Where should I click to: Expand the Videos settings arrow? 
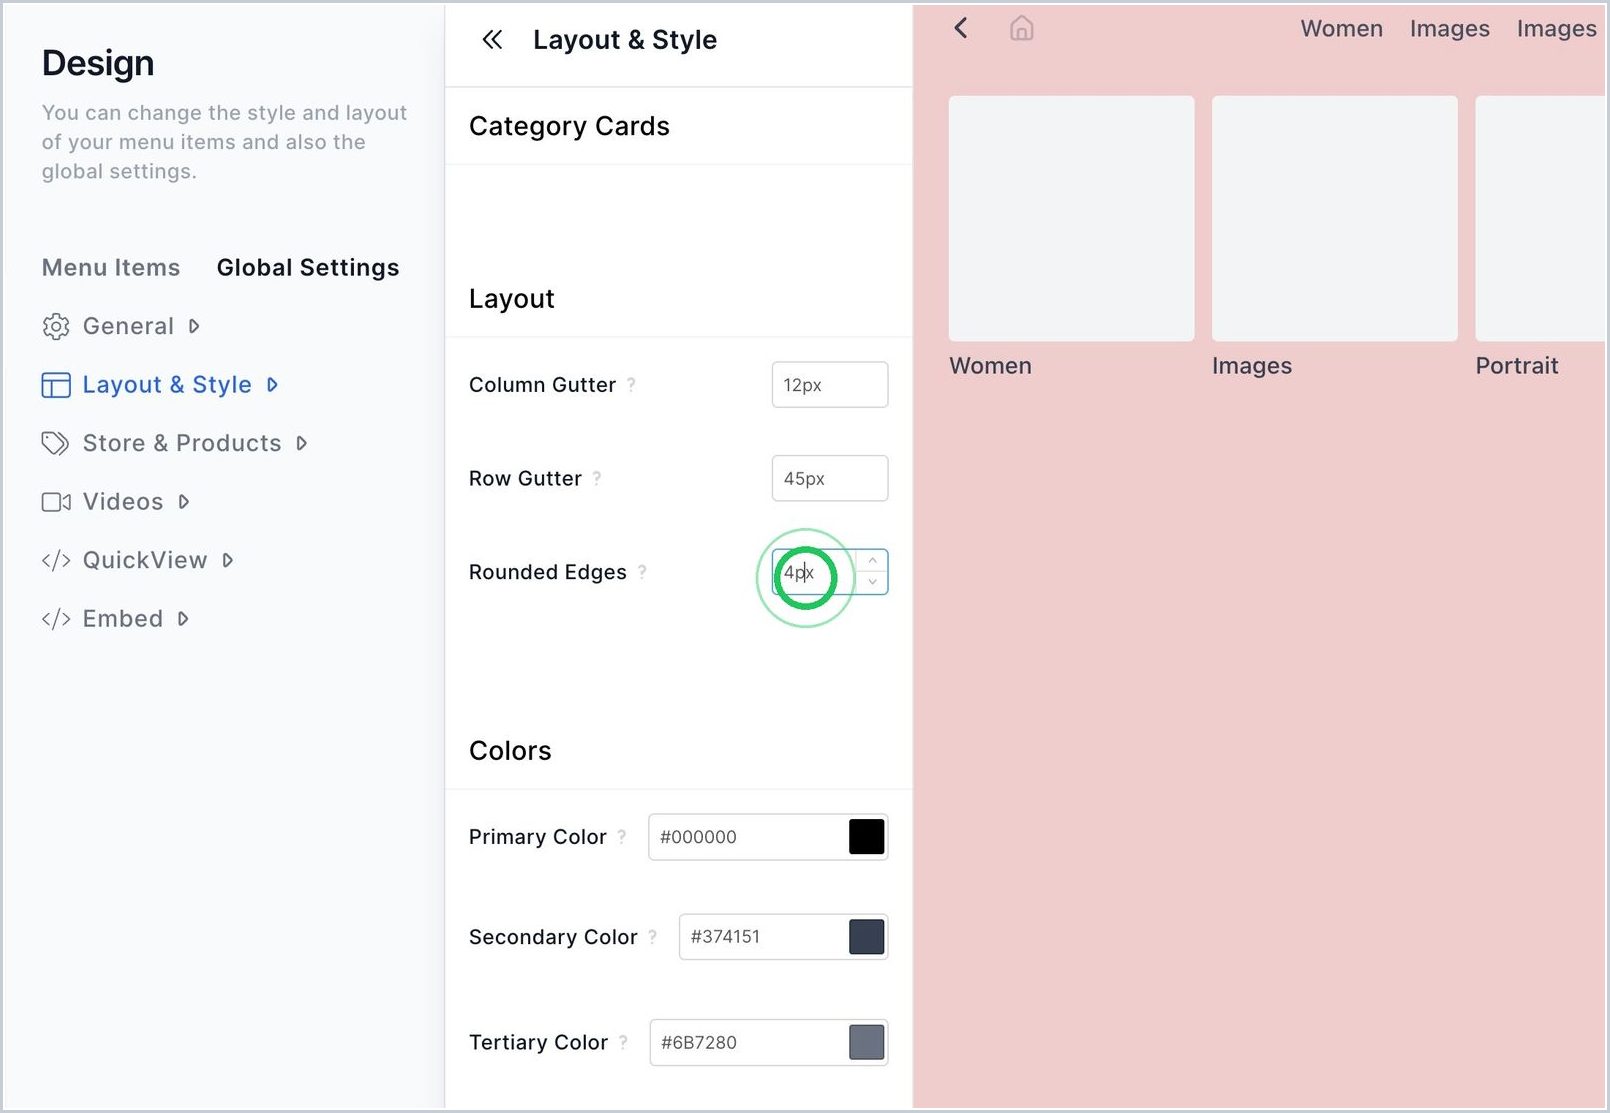coord(184,502)
